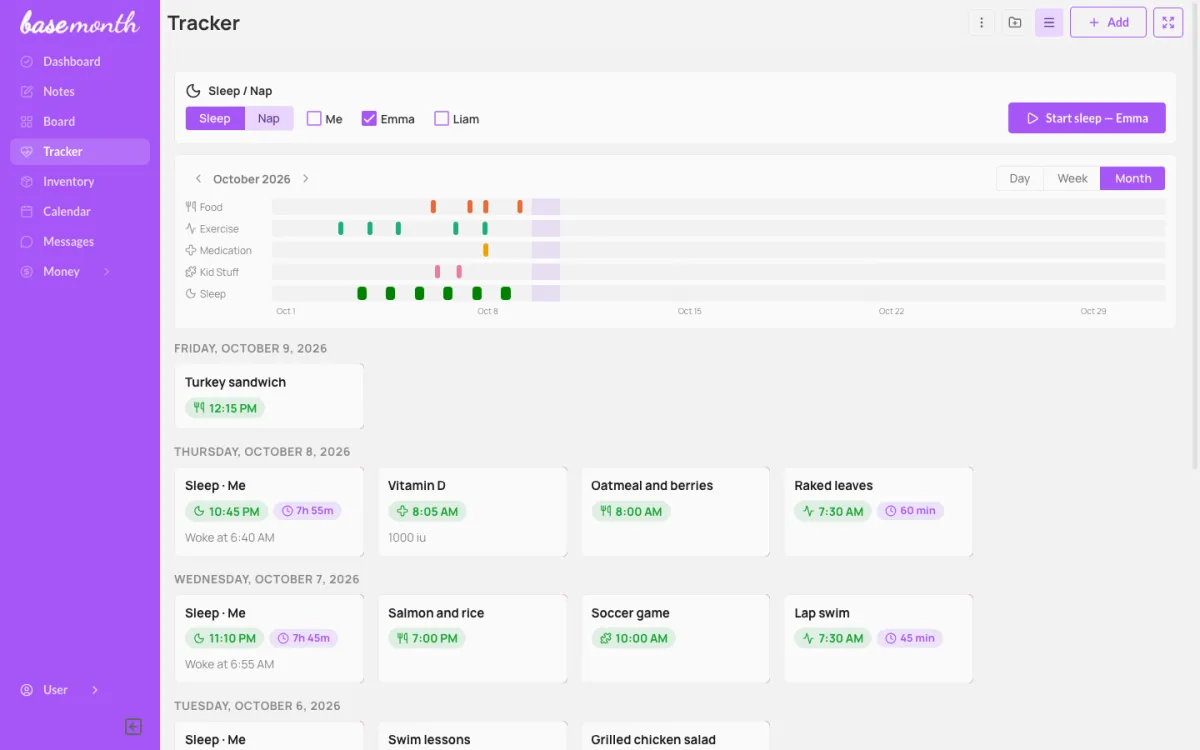This screenshot has width=1200, height=750.
Task: Open the Grilled chicken salad entry
Action: click(x=675, y=736)
